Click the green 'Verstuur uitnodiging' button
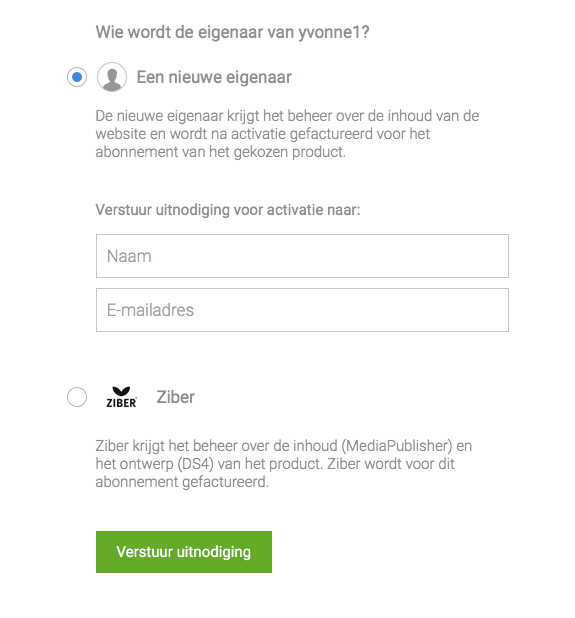Viewport: 575px width, 618px height. coord(184,552)
